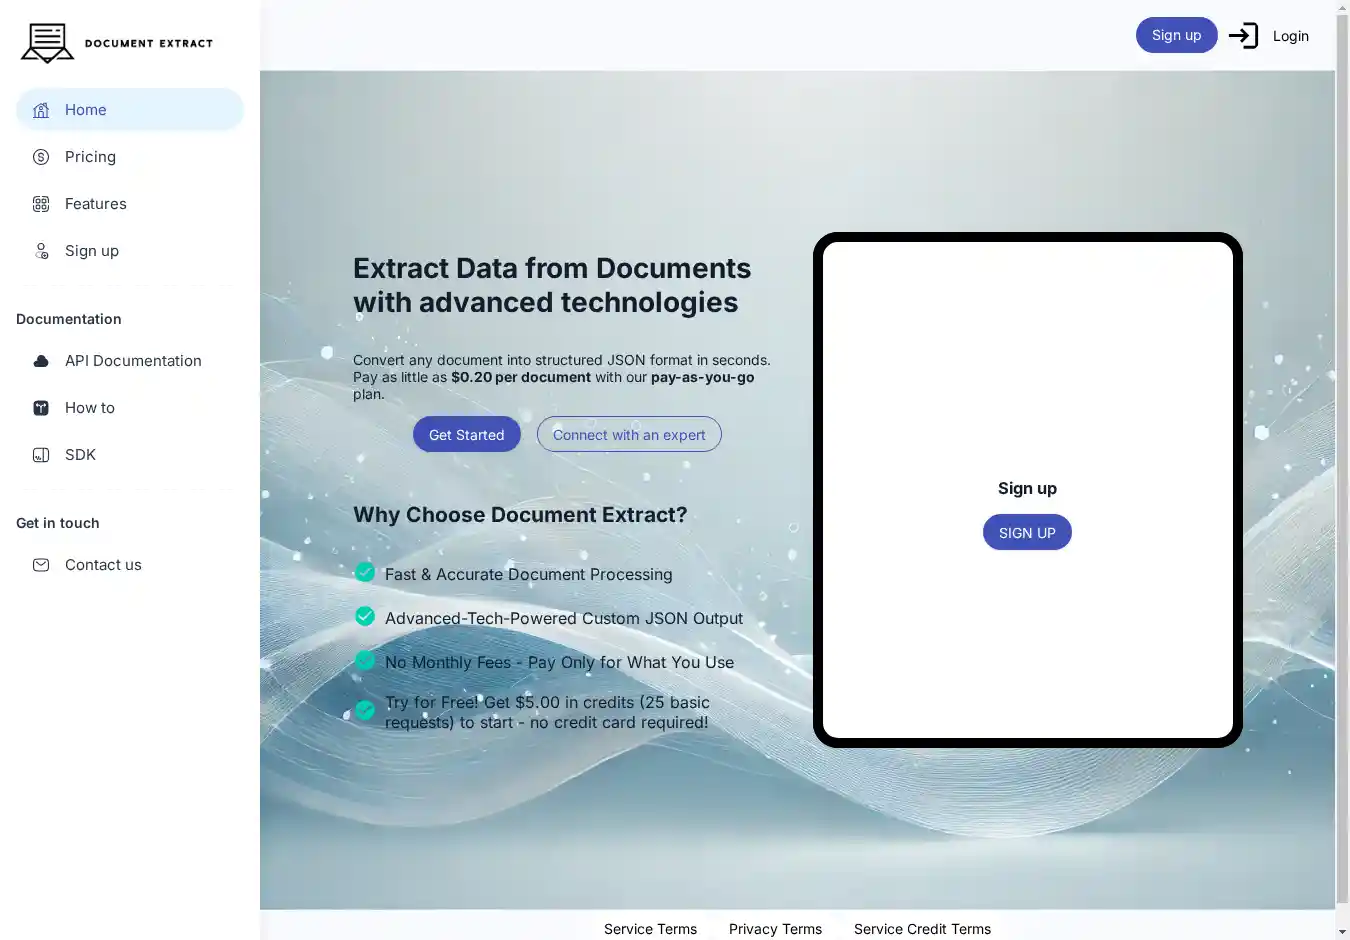The width and height of the screenshot is (1350, 940).
Task: Click the Home house icon in sidebar
Action: coord(41,110)
